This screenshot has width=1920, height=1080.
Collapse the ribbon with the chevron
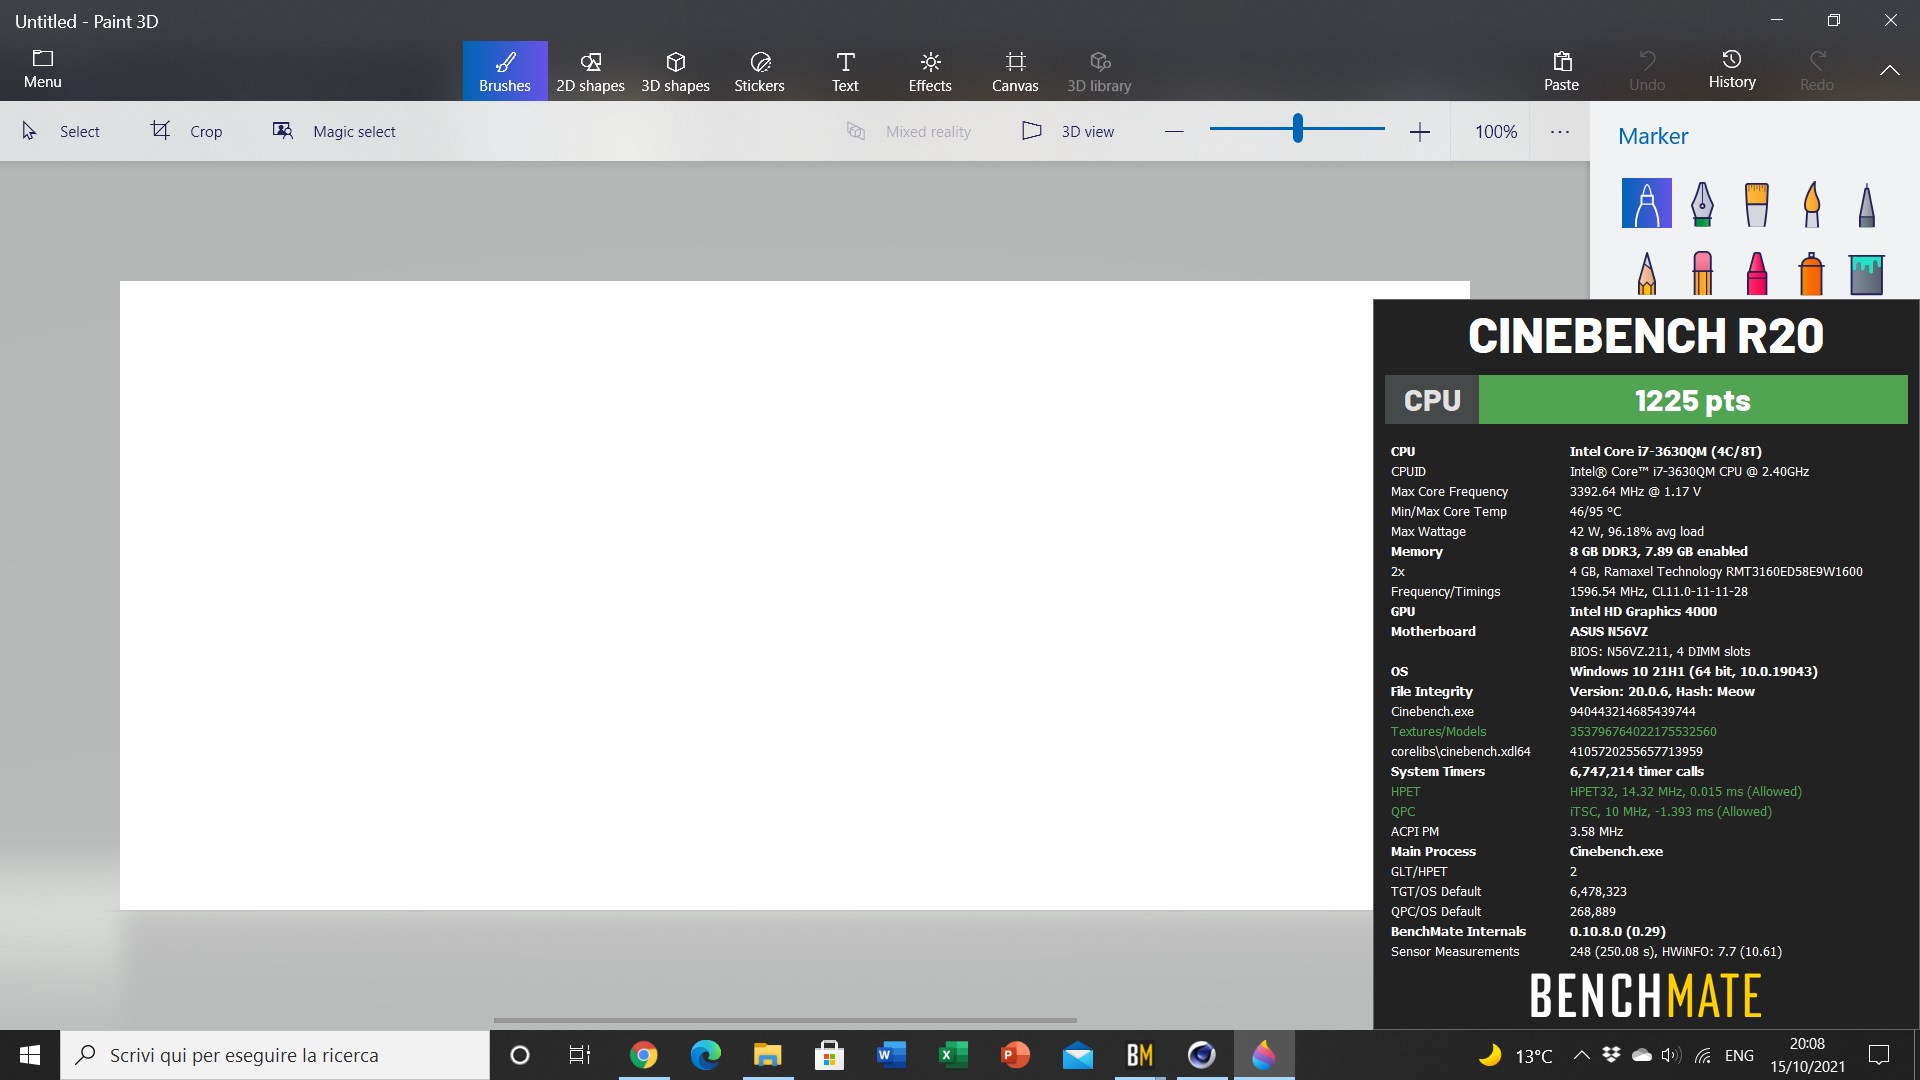1889,70
